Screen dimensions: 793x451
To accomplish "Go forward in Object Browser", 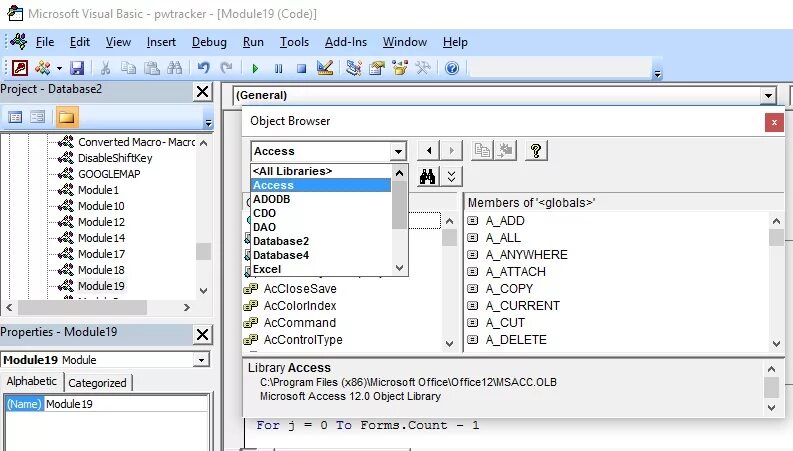I will [x=451, y=151].
